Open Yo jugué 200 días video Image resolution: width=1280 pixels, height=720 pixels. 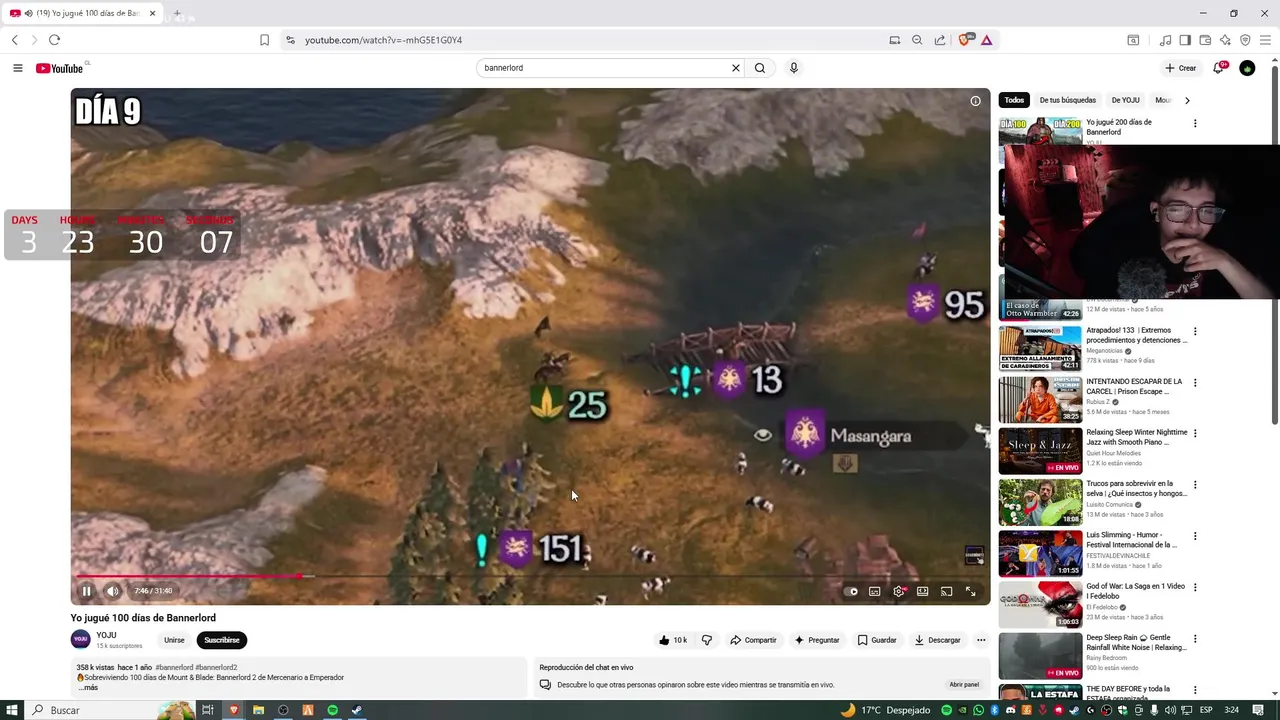pos(1119,127)
